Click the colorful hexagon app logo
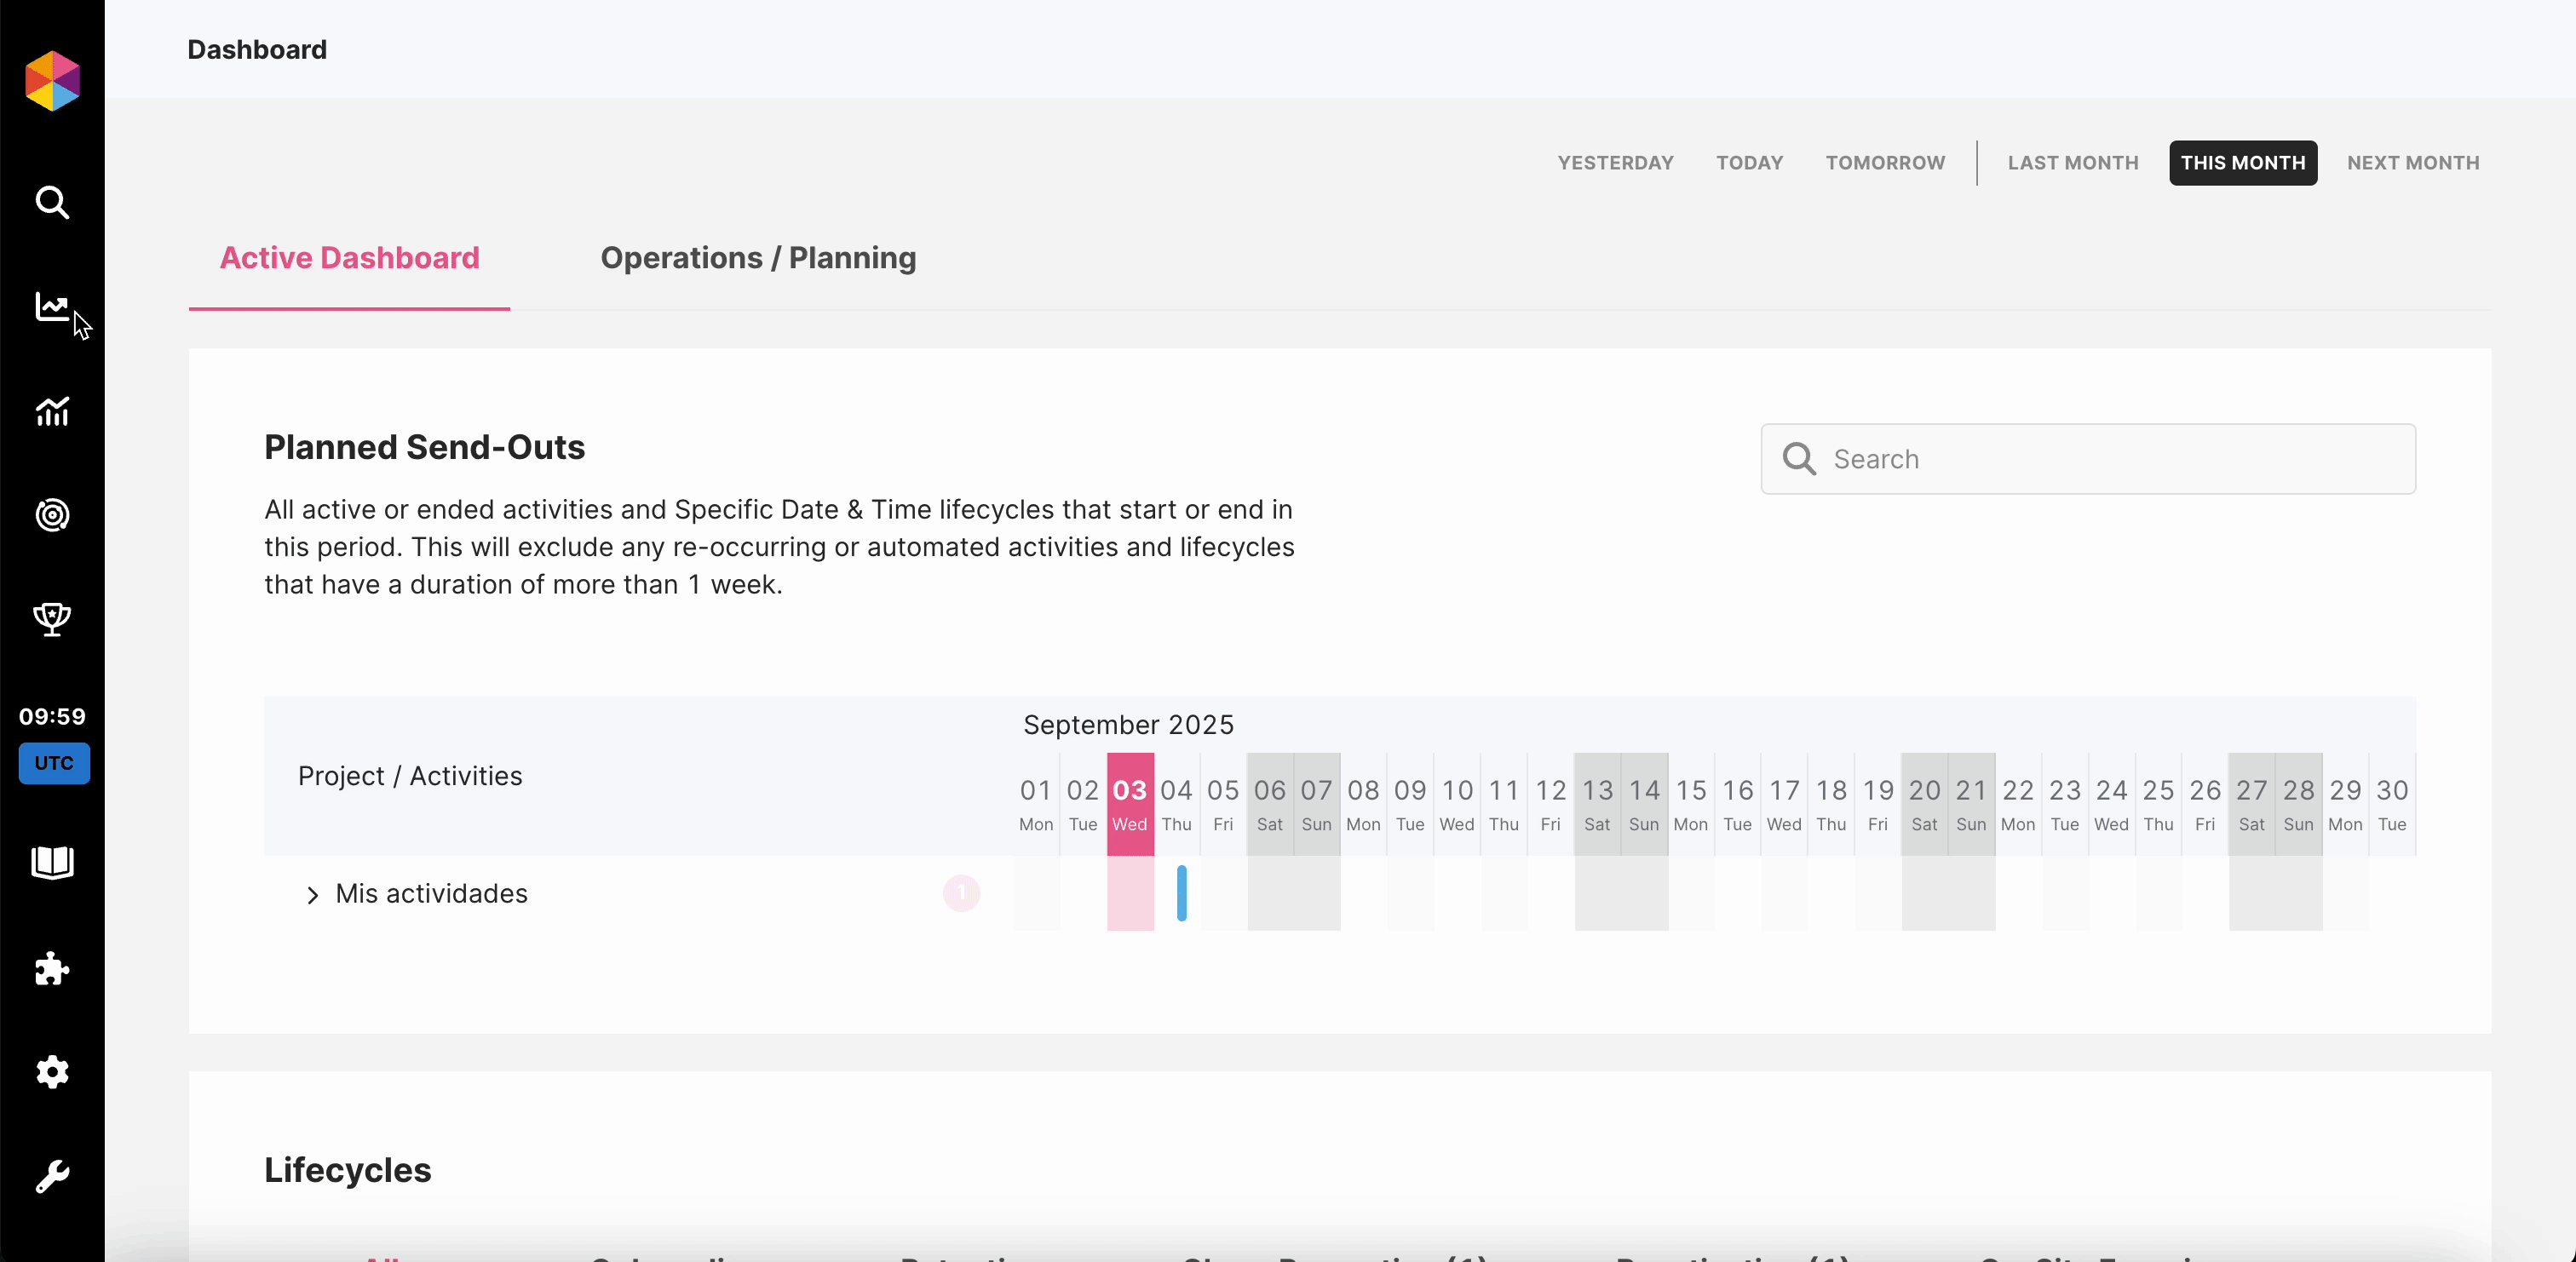 52,81
